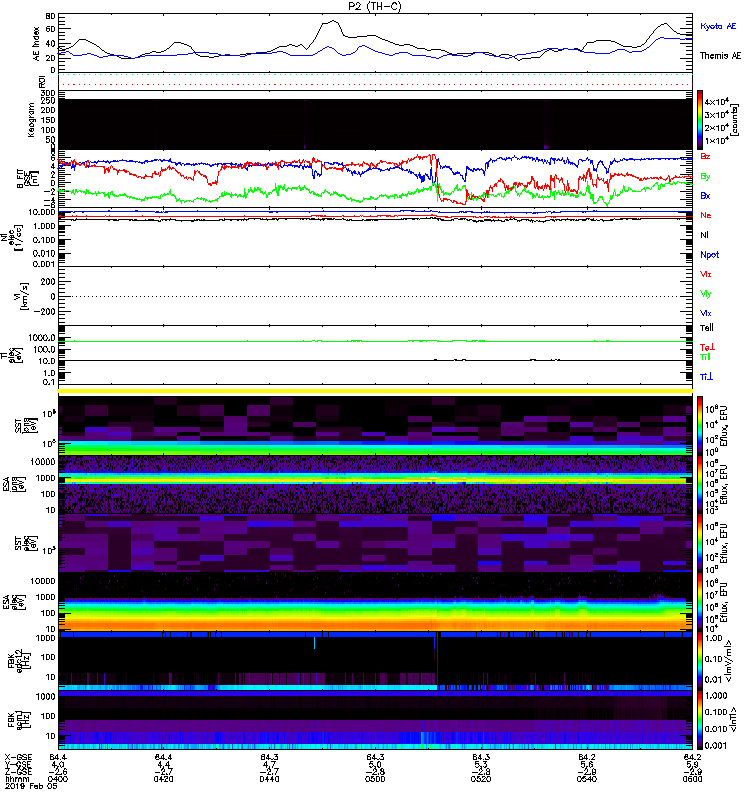This screenshot has height=800, width=750.
Task: Click the <|nT|> color bar label
Action: 735,720
